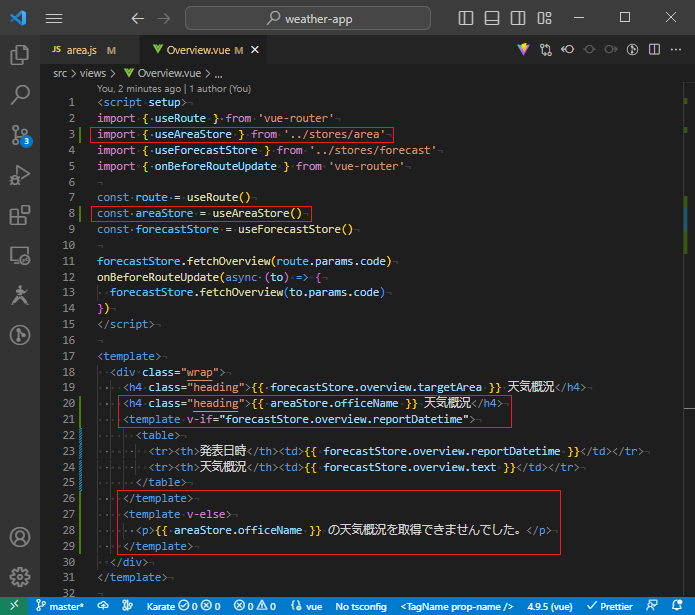
Task: Open the Run and Debug view
Action: [20, 175]
